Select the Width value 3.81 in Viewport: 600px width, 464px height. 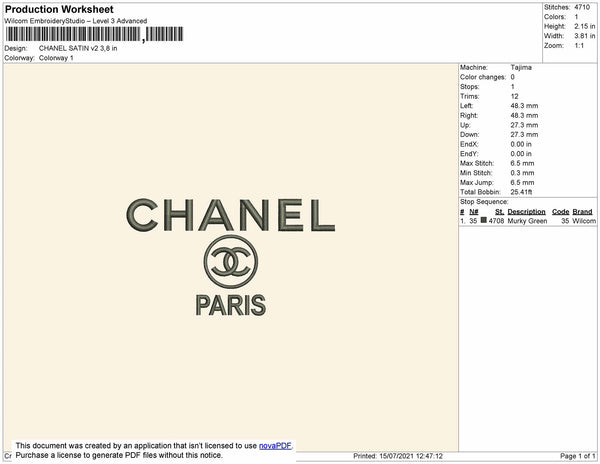[x=585, y=36]
